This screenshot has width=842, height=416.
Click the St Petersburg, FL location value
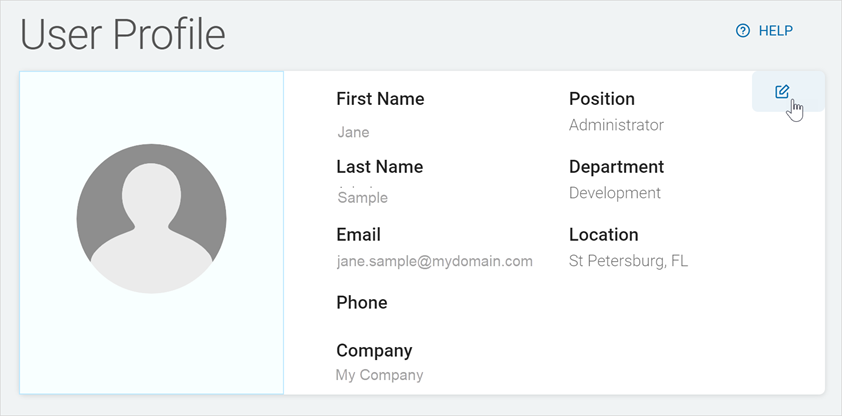(x=628, y=261)
